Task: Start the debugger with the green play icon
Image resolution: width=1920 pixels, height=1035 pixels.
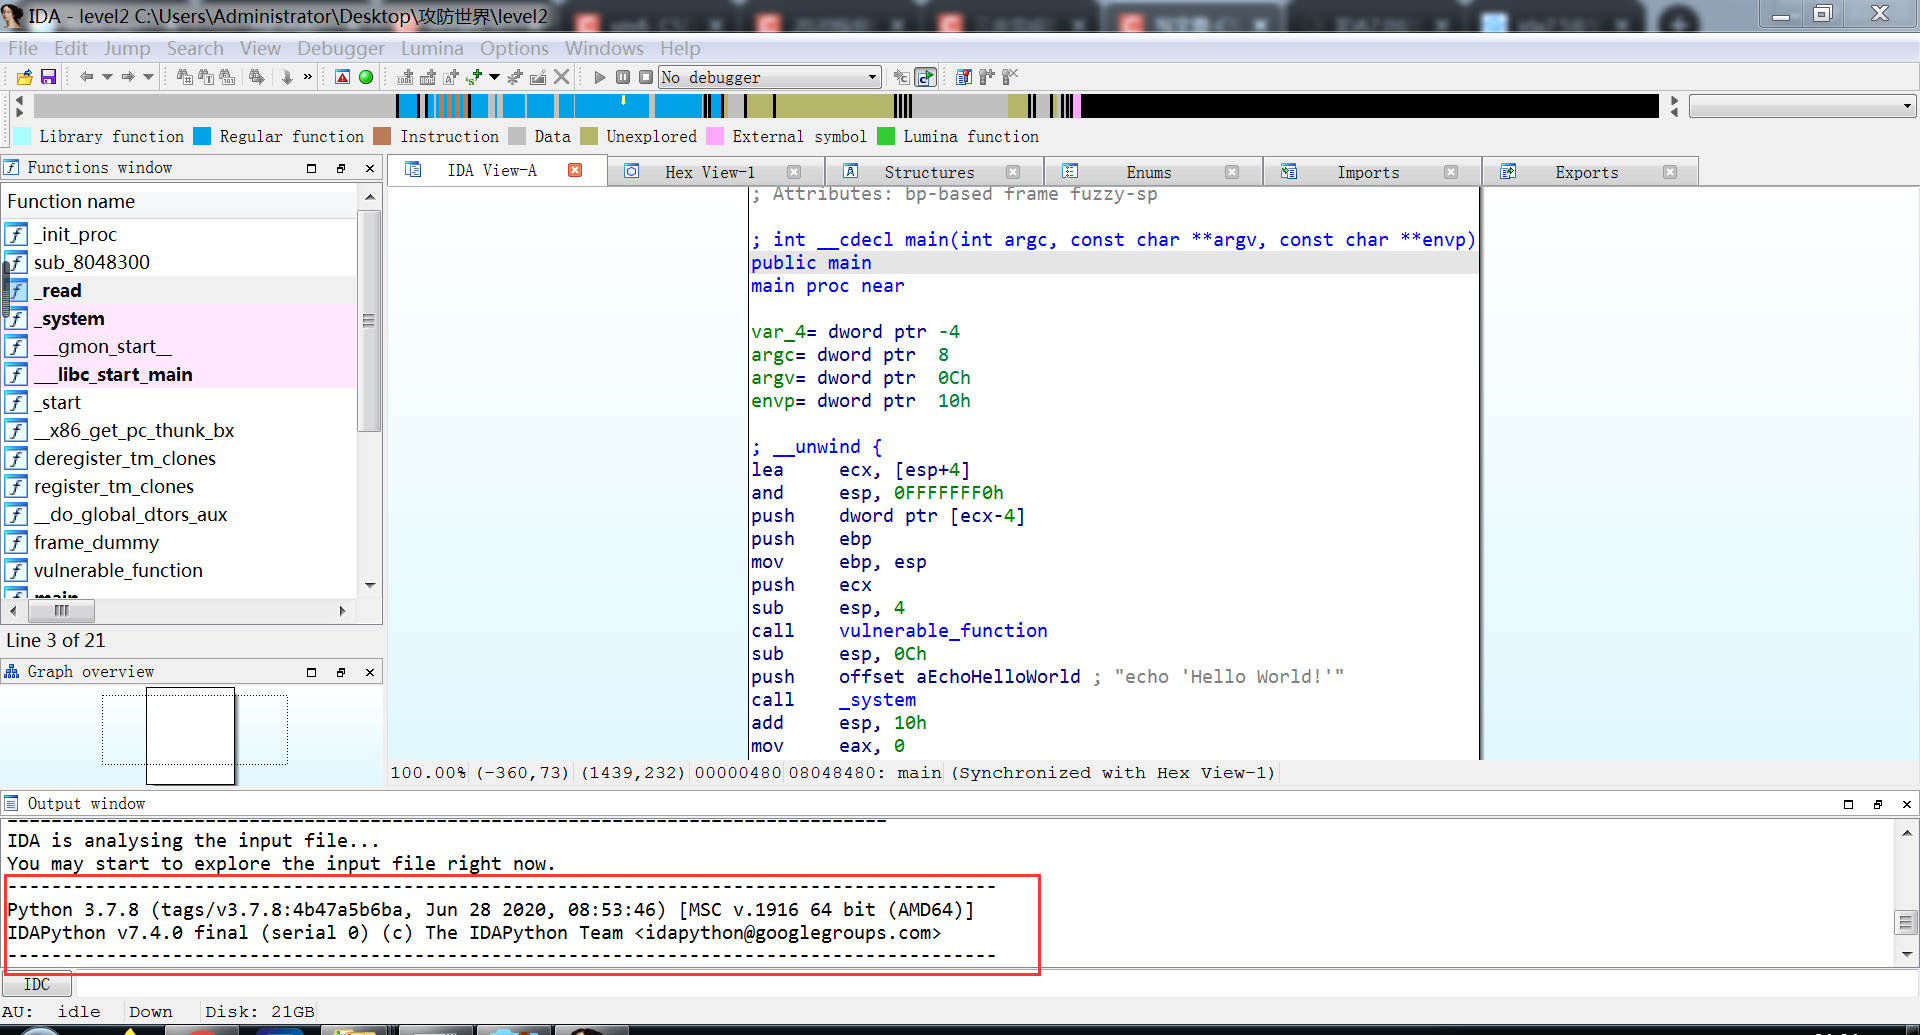Action: (x=599, y=77)
